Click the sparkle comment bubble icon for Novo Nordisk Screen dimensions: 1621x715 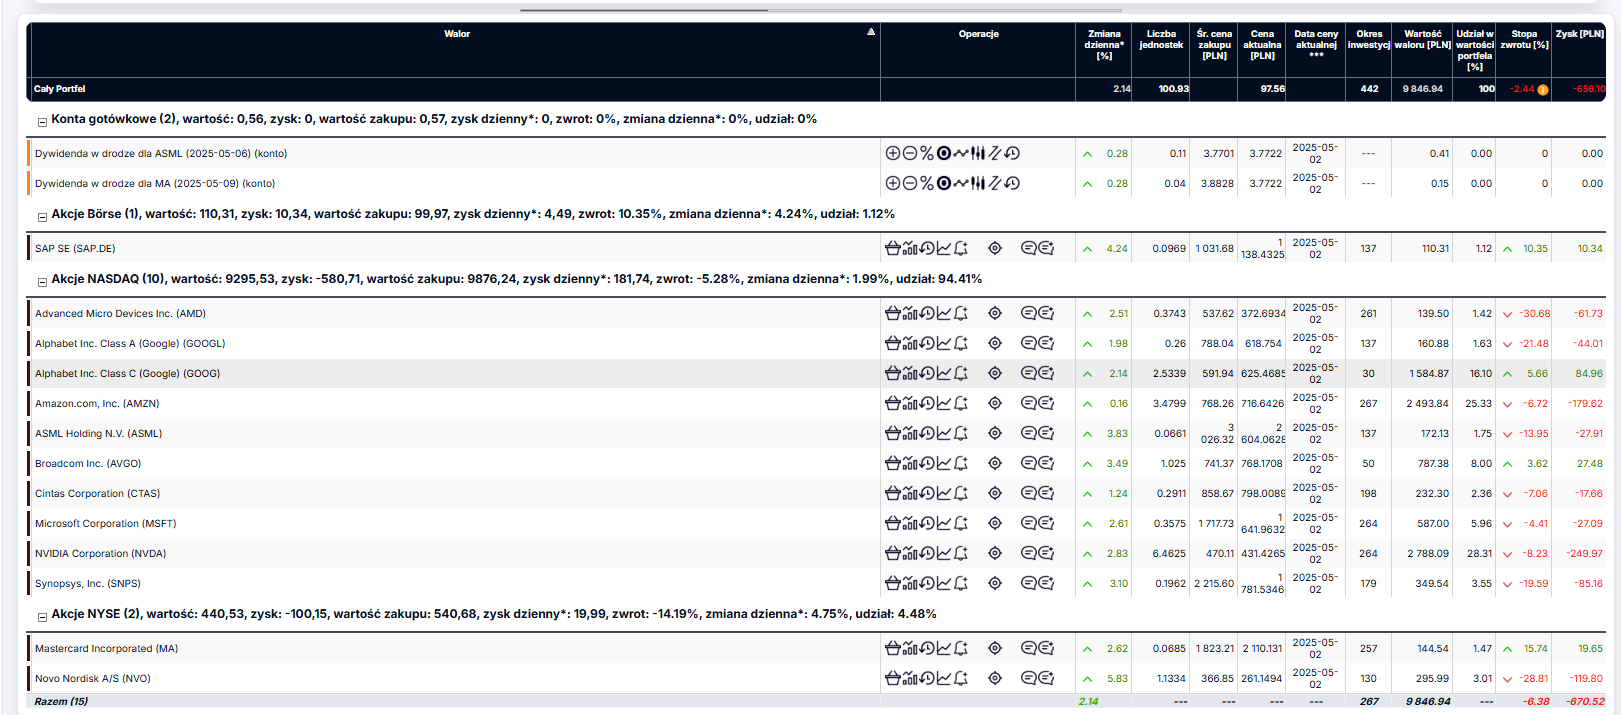(1046, 678)
